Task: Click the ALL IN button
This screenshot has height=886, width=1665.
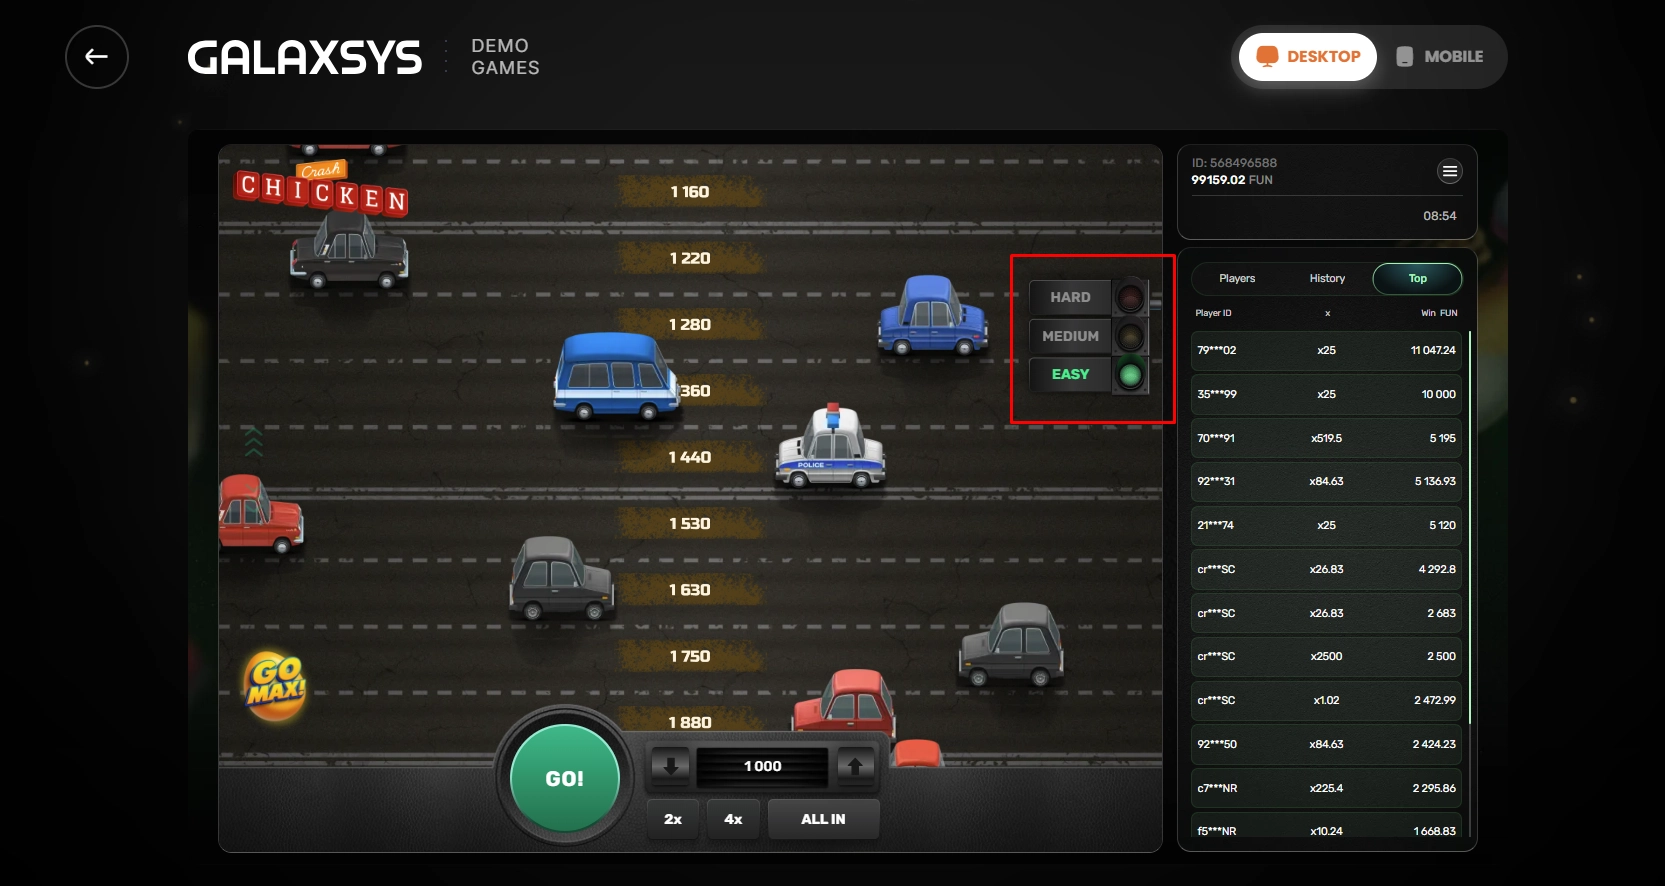Action: [x=823, y=819]
